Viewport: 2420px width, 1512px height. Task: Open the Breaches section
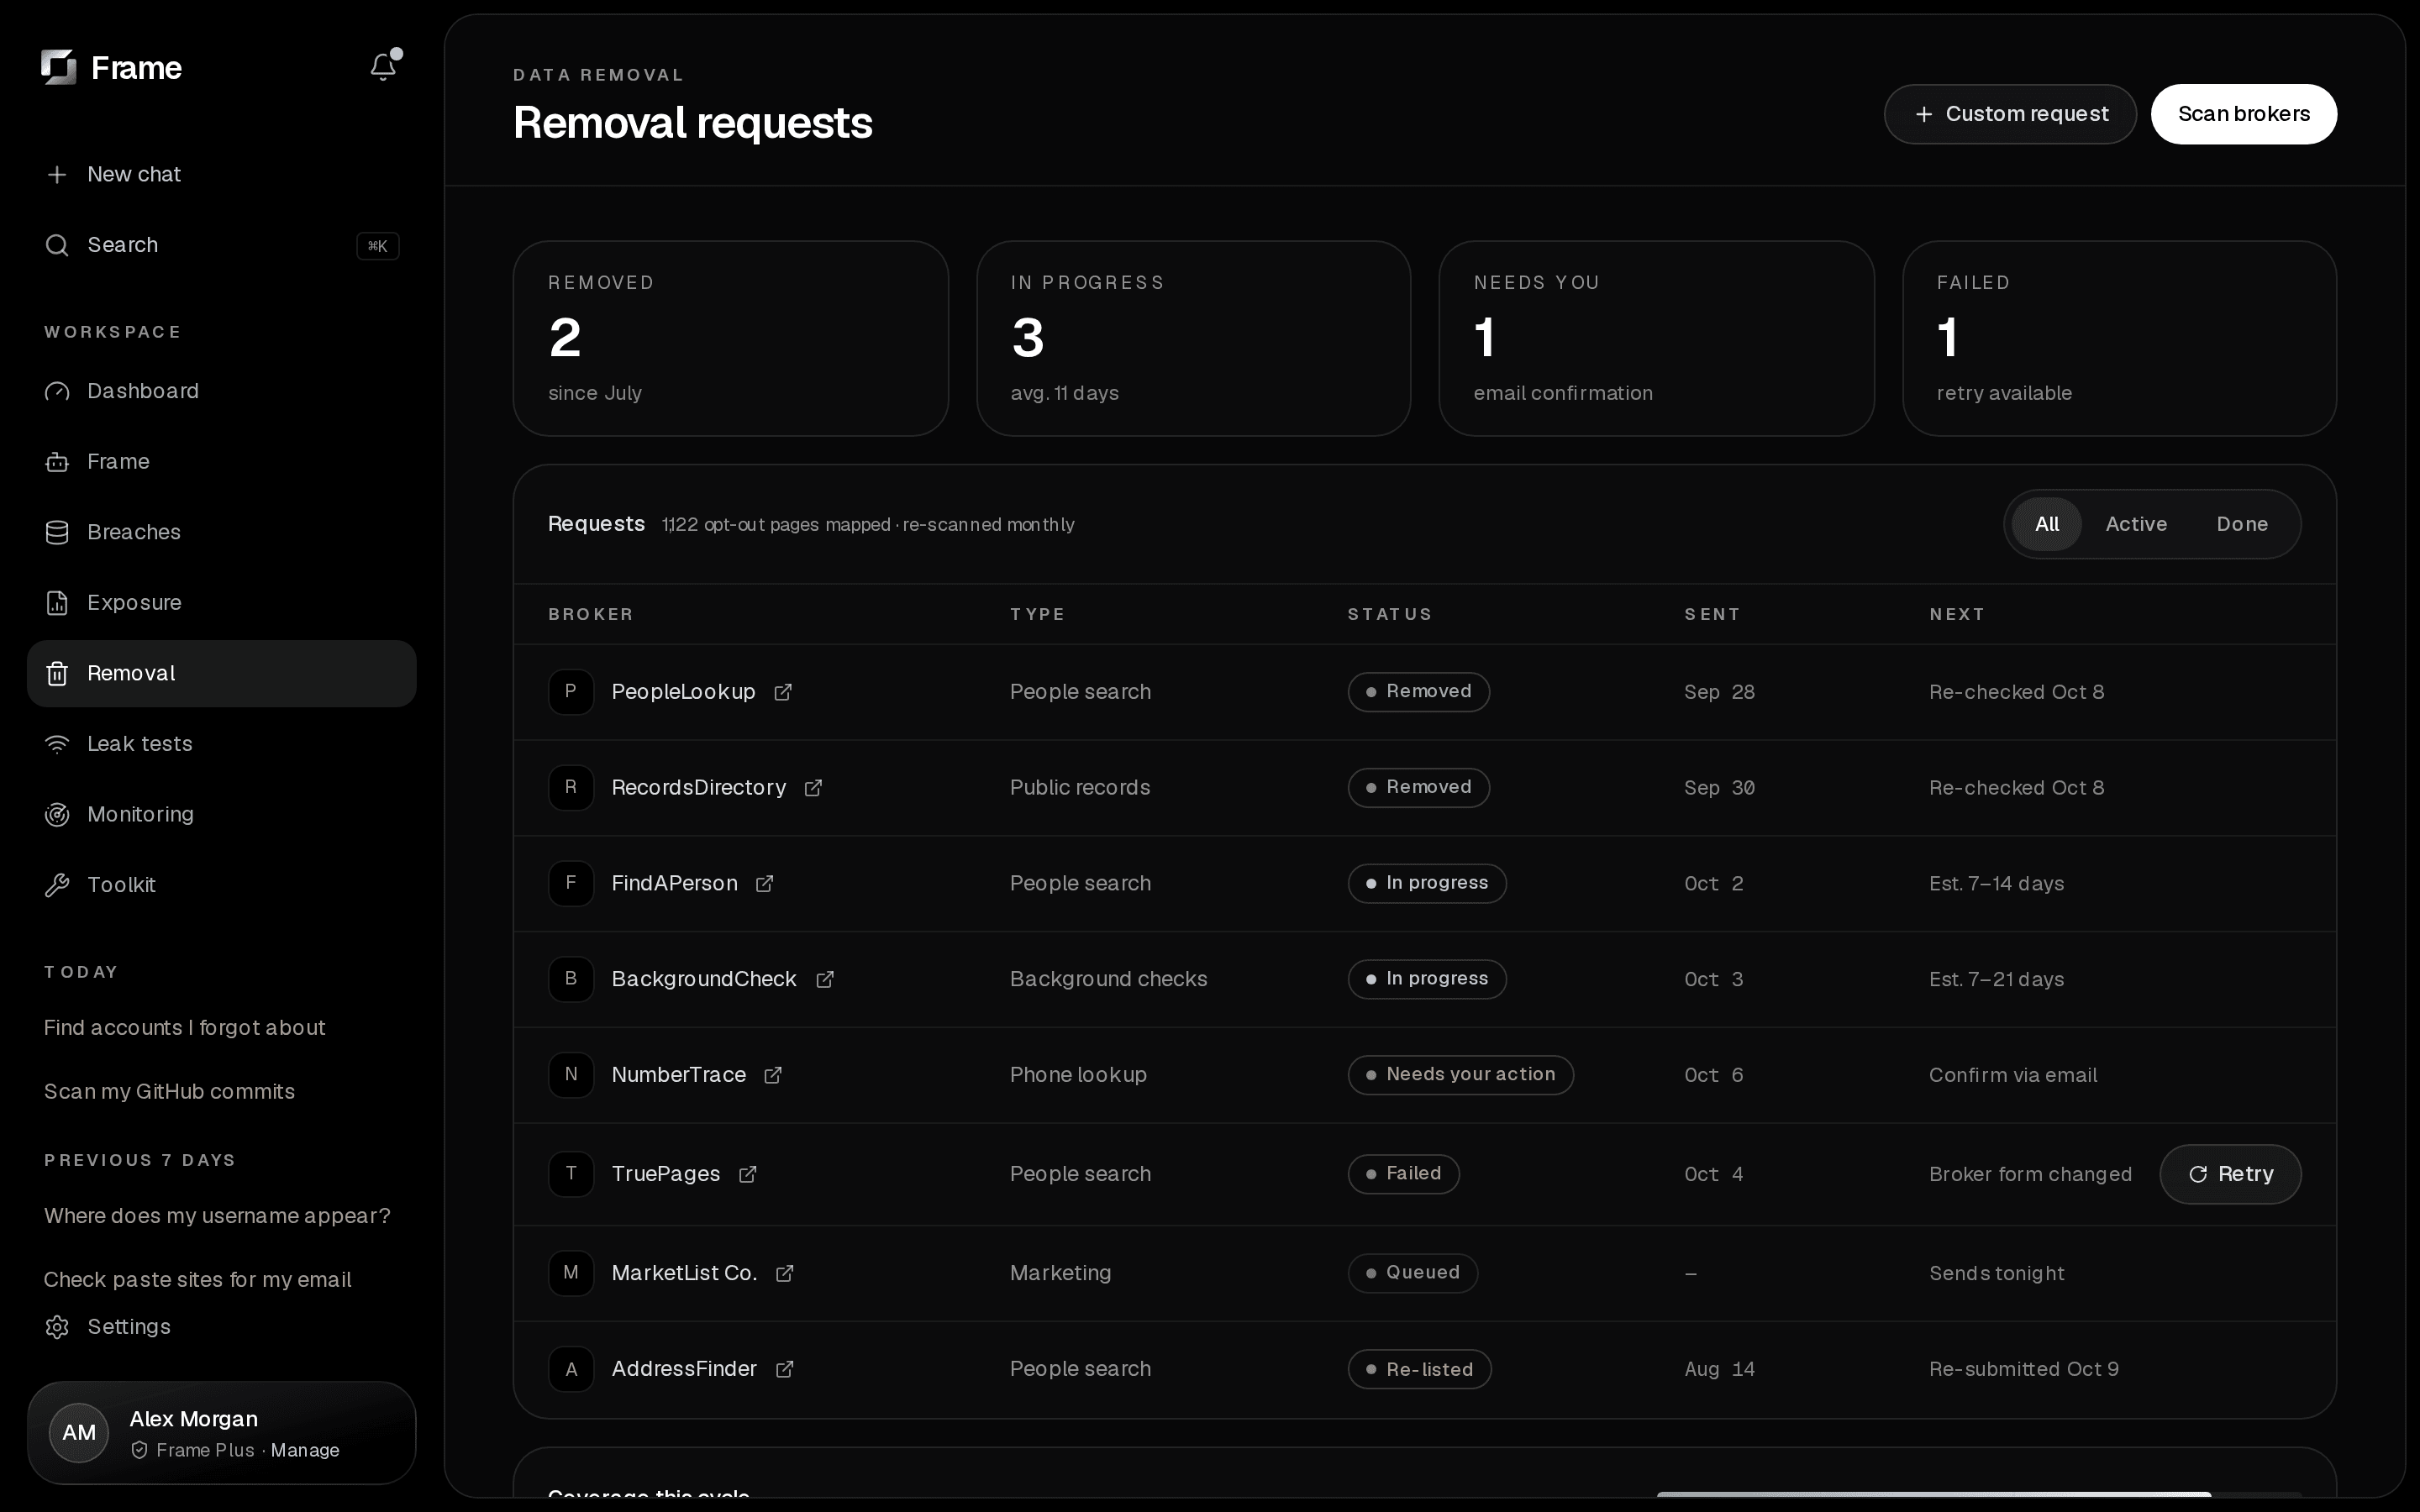221,532
